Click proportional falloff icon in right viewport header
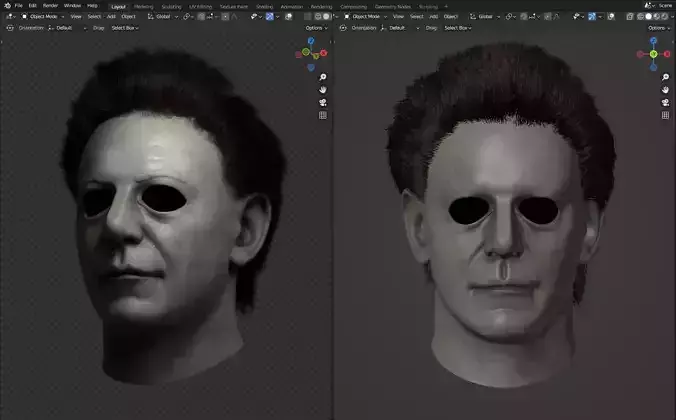 (557, 16)
